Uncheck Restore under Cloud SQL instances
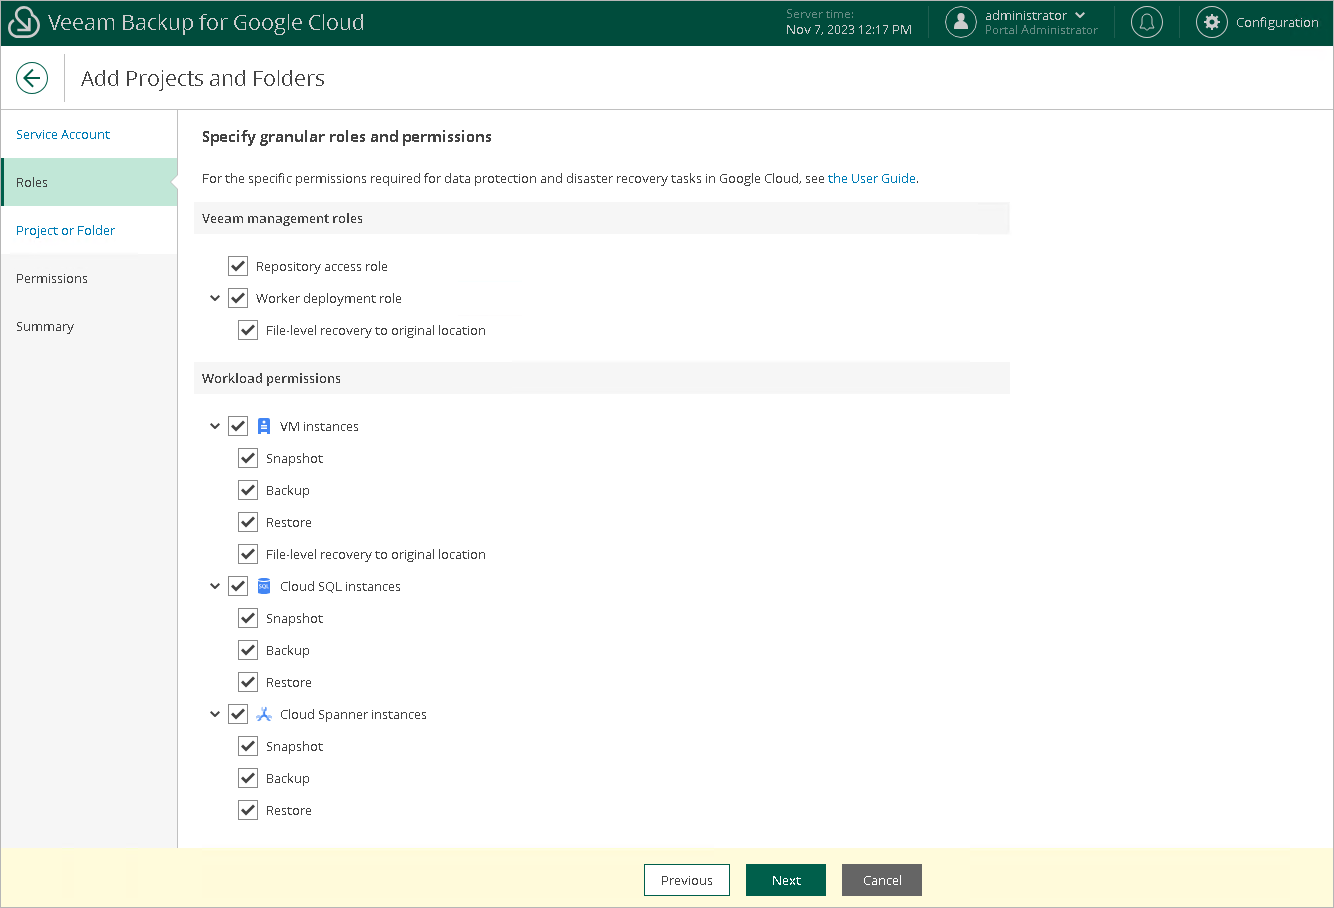 tap(248, 682)
